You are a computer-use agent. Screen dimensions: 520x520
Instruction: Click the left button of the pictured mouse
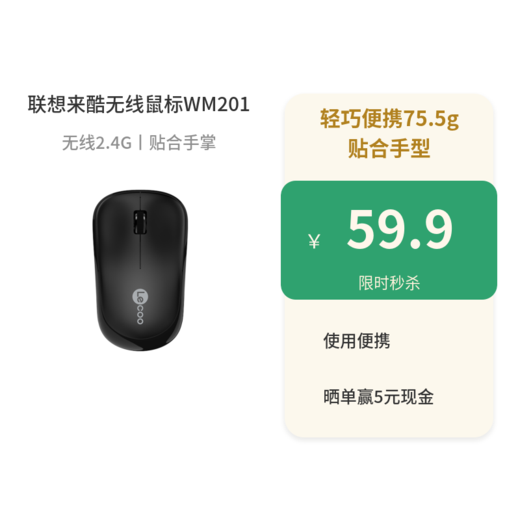(117, 227)
